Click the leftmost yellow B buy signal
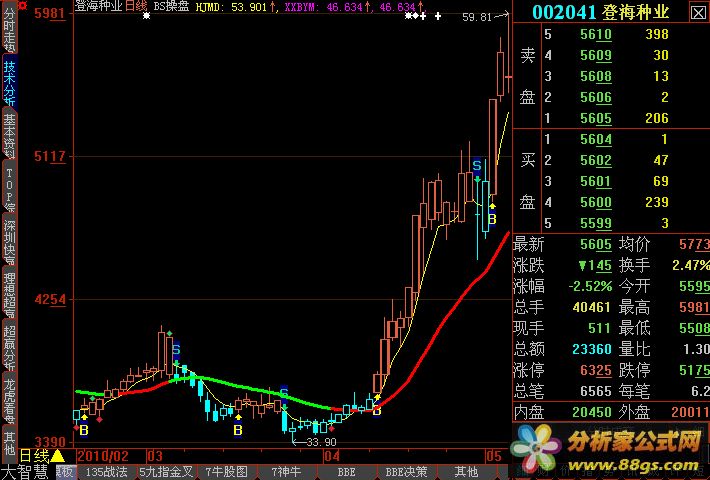The width and height of the screenshot is (710, 480). click(x=83, y=430)
